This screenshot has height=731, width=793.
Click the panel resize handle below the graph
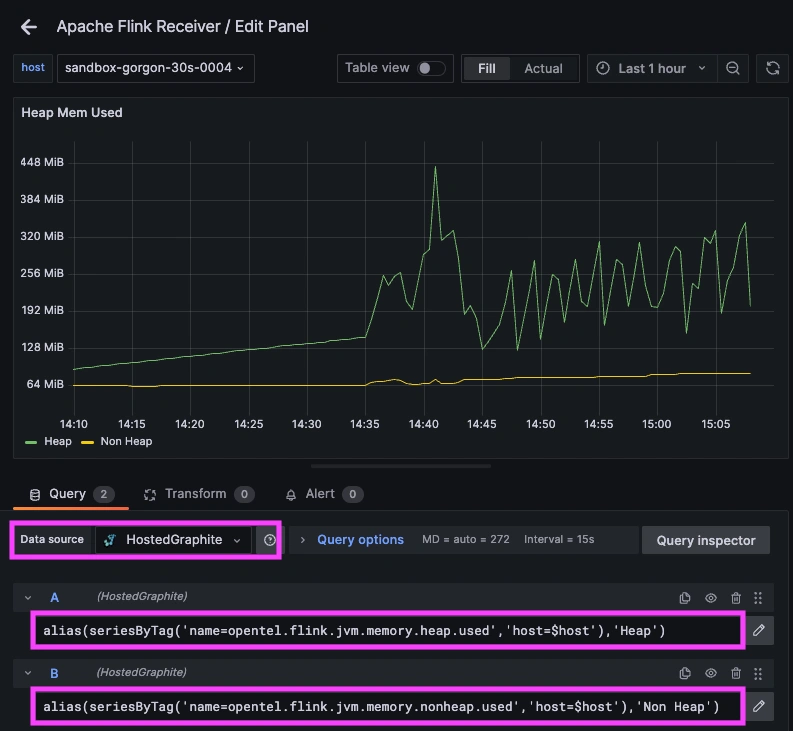(401, 466)
